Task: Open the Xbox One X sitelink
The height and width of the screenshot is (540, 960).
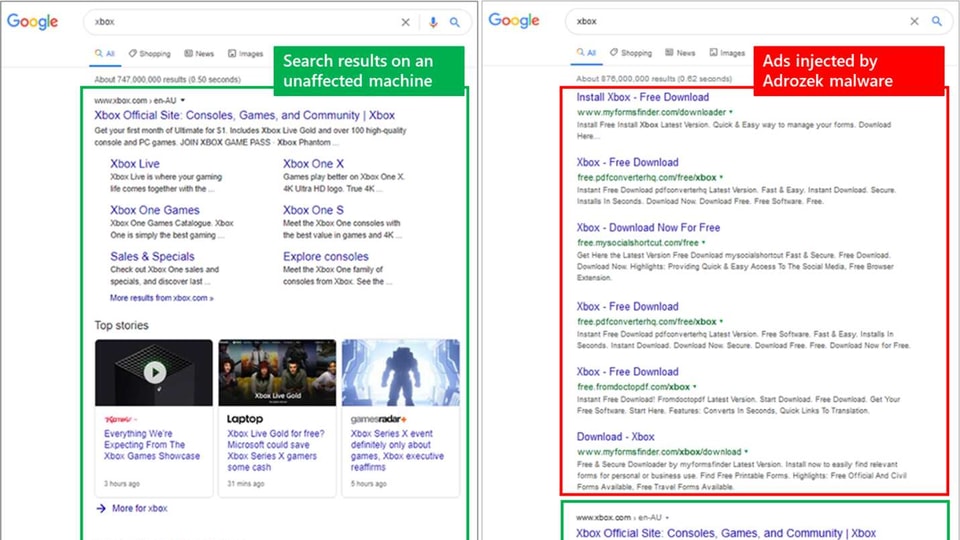Action: pos(313,163)
